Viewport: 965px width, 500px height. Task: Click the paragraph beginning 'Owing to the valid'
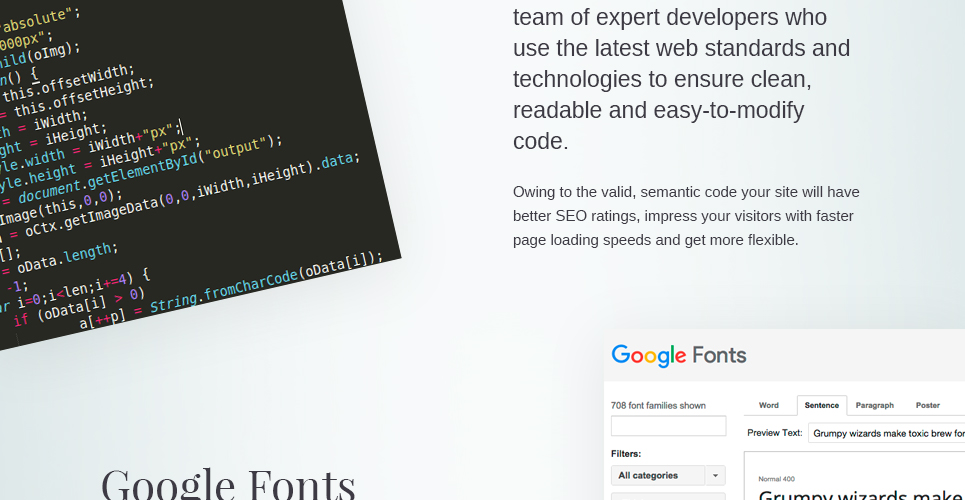pyautogui.click(x=686, y=216)
